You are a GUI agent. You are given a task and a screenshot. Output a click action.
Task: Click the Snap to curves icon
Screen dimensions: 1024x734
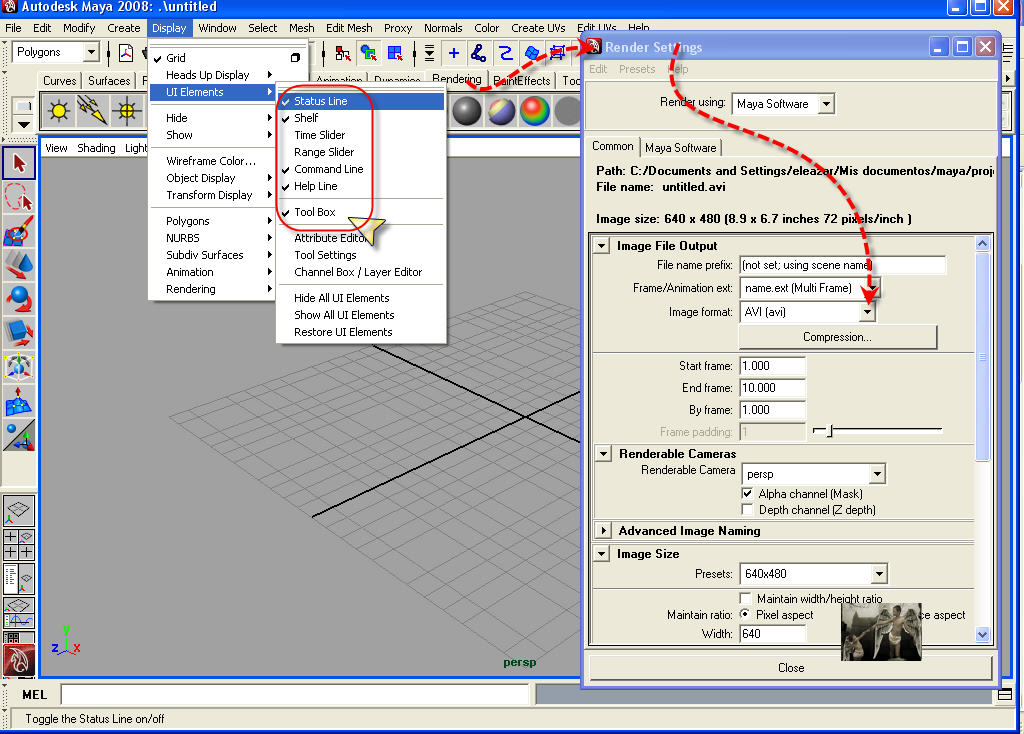(x=479, y=53)
